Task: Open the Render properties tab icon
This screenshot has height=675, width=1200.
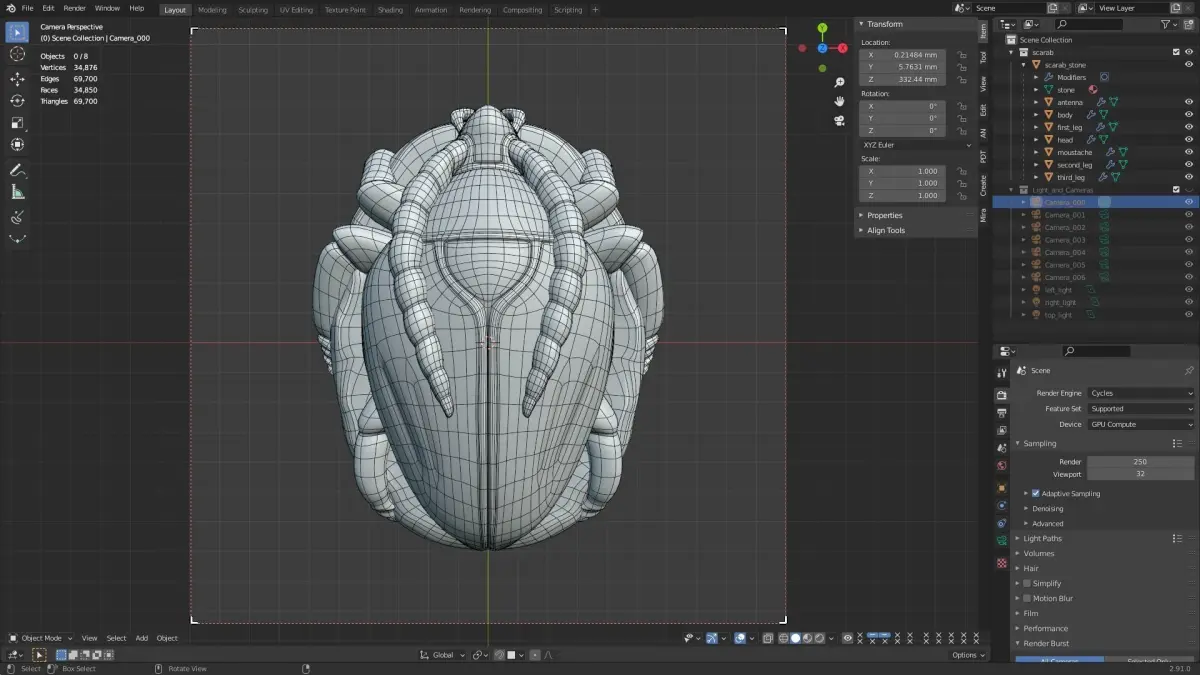Action: tap(1001, 395)
